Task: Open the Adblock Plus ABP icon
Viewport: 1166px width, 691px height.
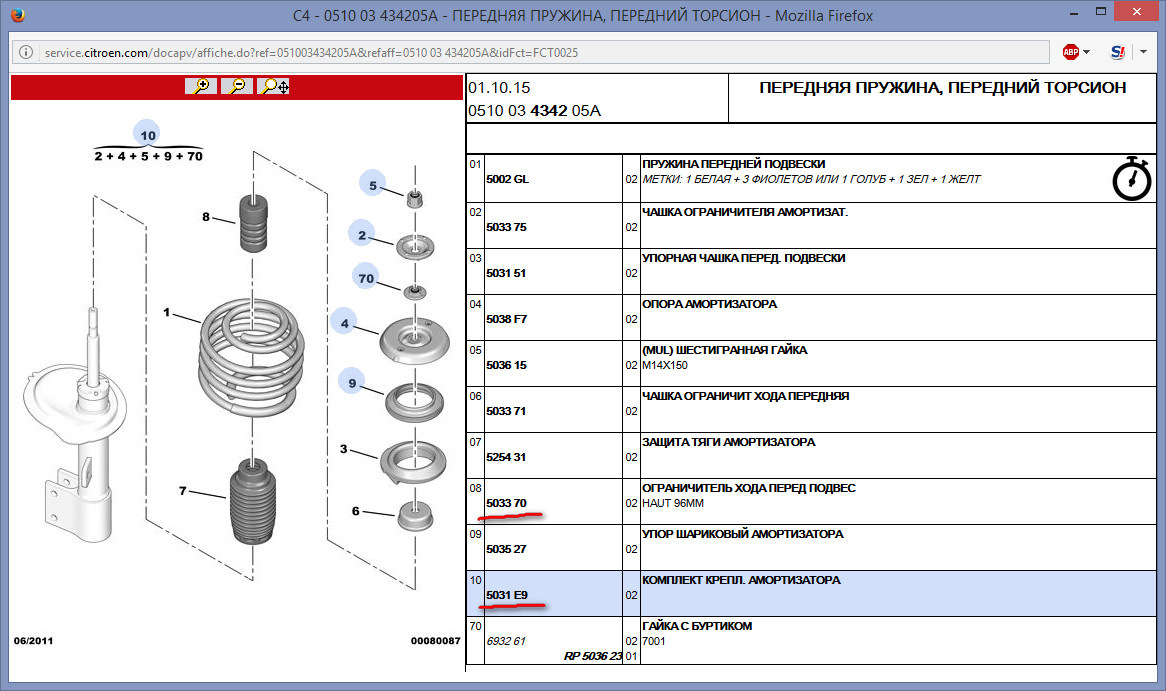Action: pyautogui.click(x=1071, y=52)
